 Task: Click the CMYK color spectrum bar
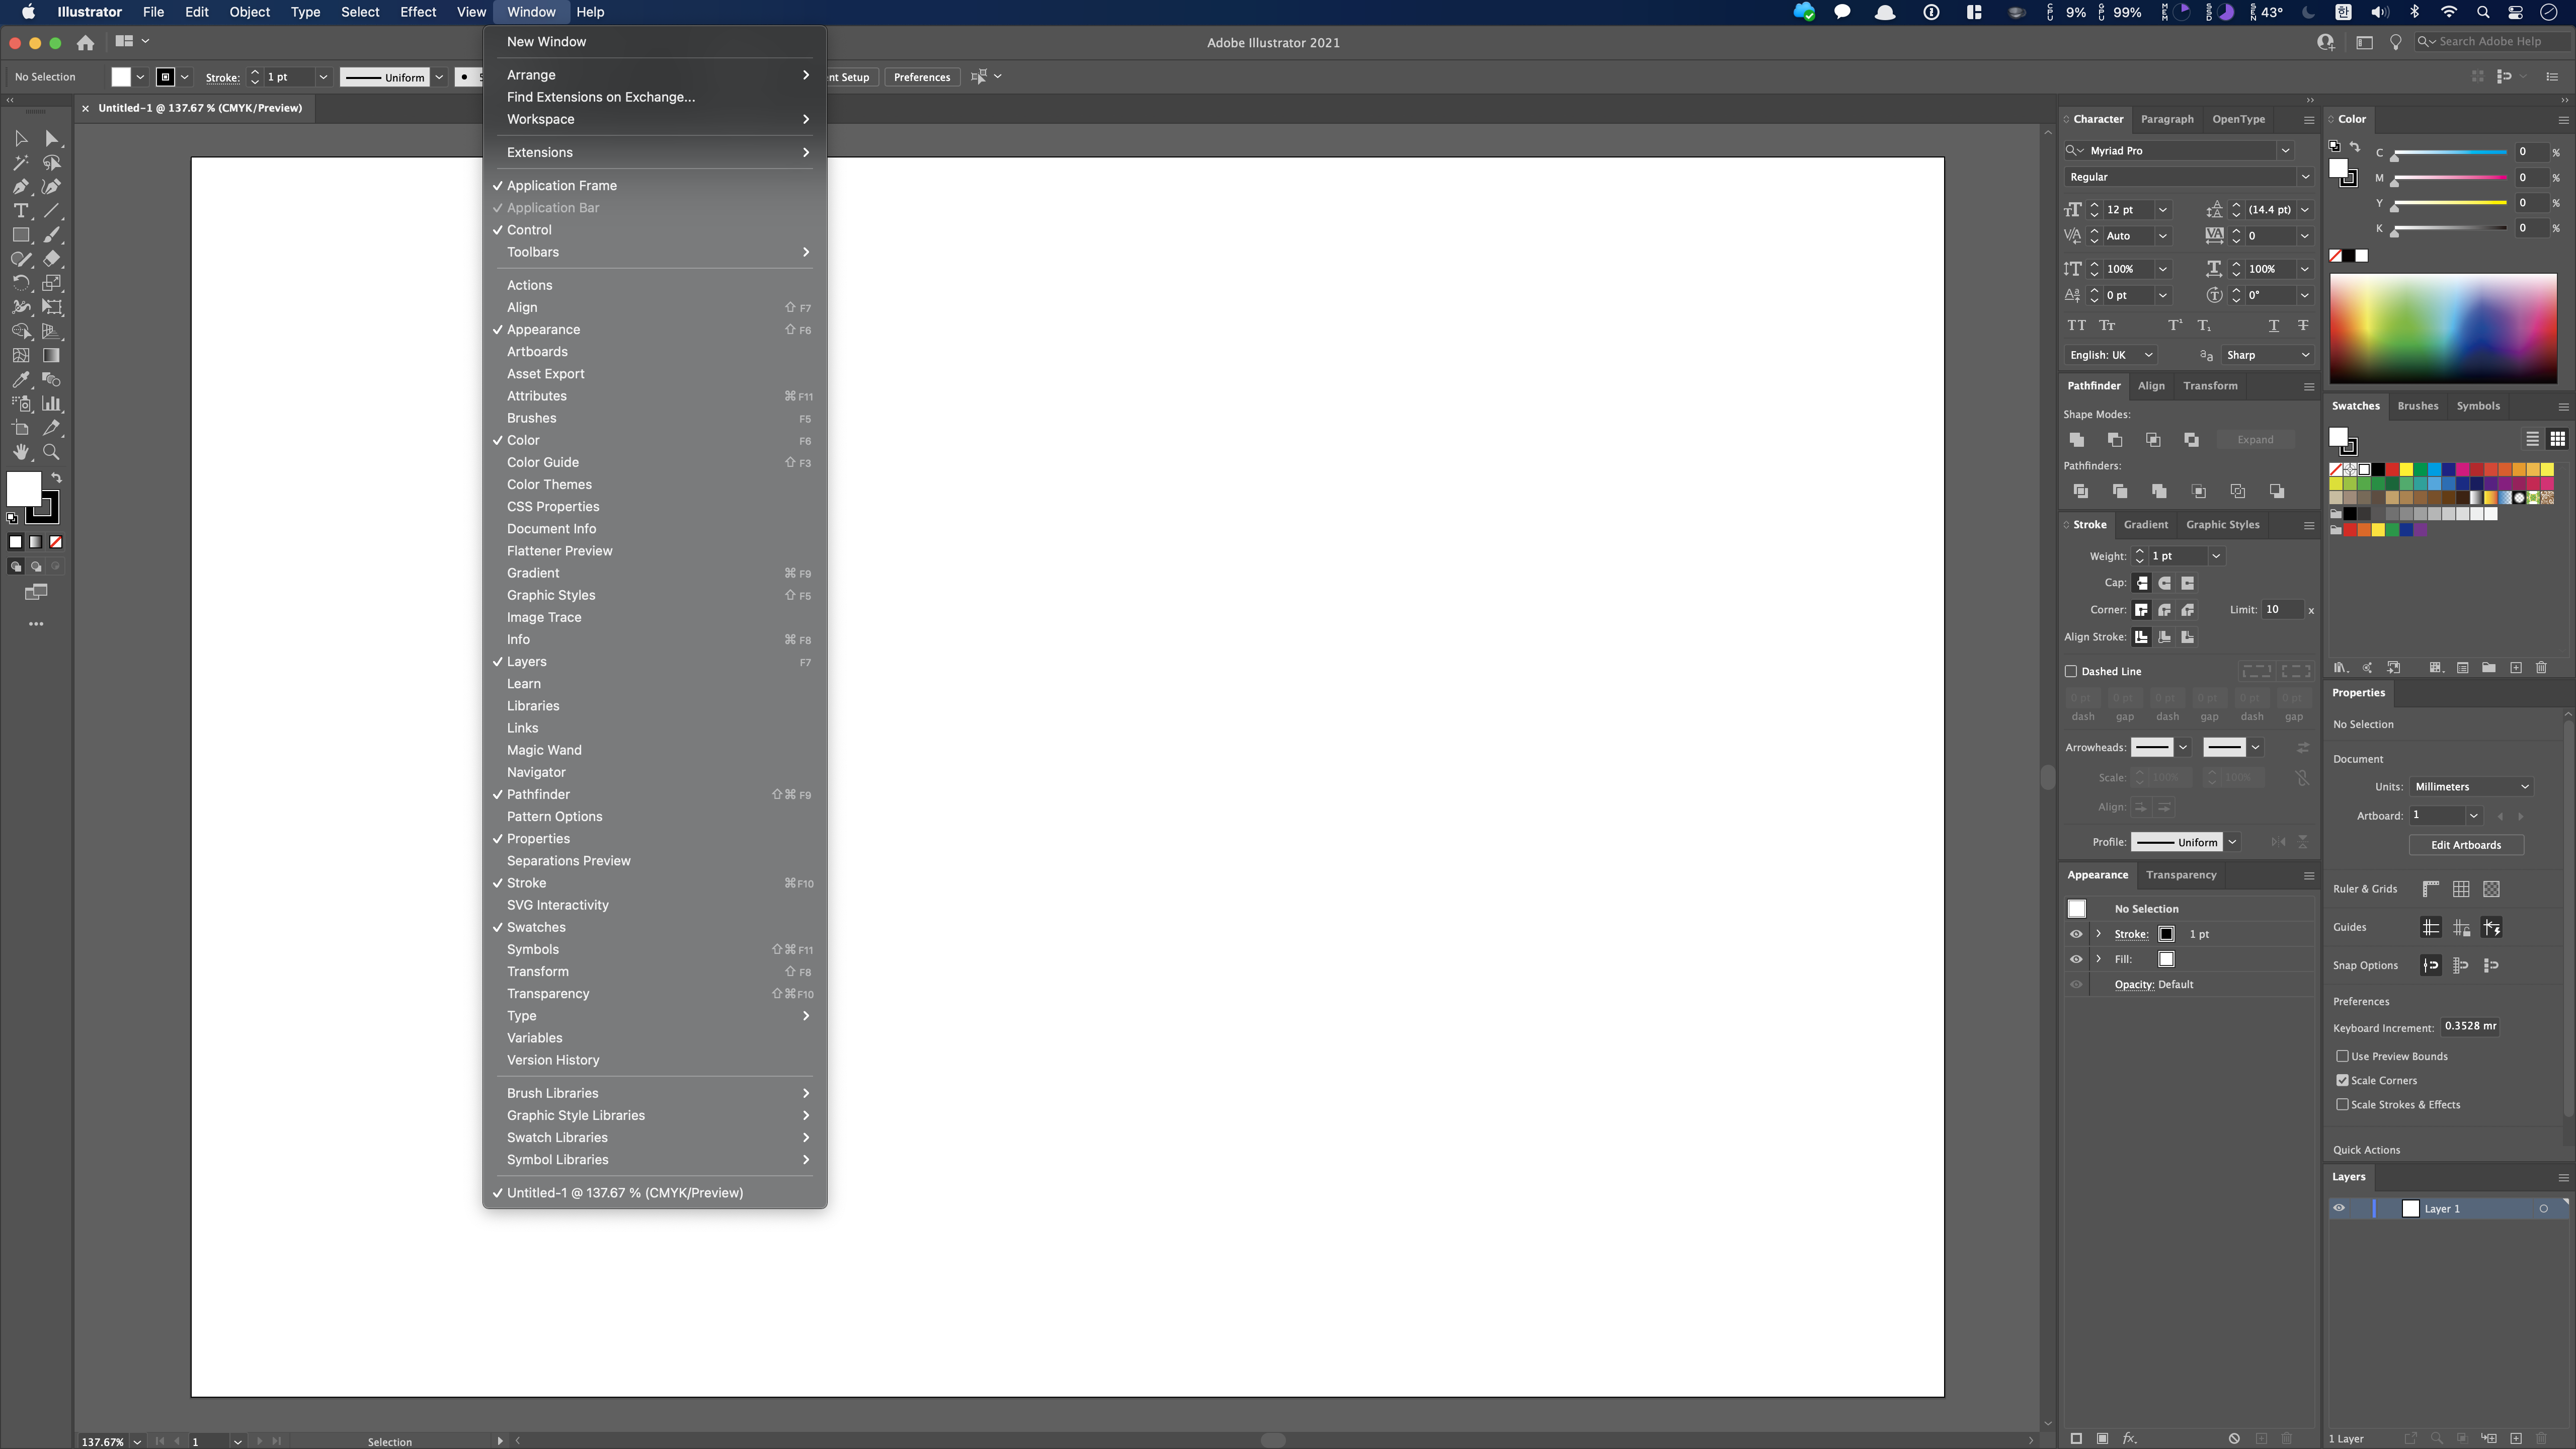coord(2442,328)
